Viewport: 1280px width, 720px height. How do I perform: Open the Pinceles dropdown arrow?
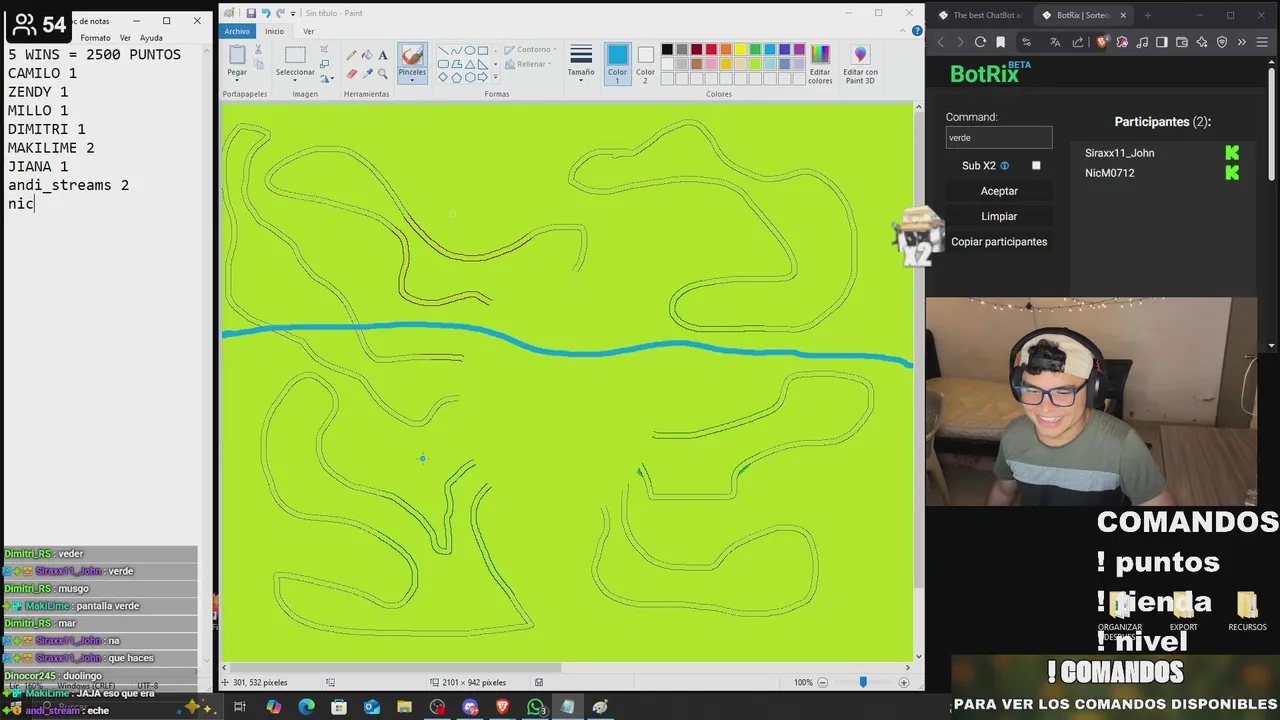coord(412,80)
